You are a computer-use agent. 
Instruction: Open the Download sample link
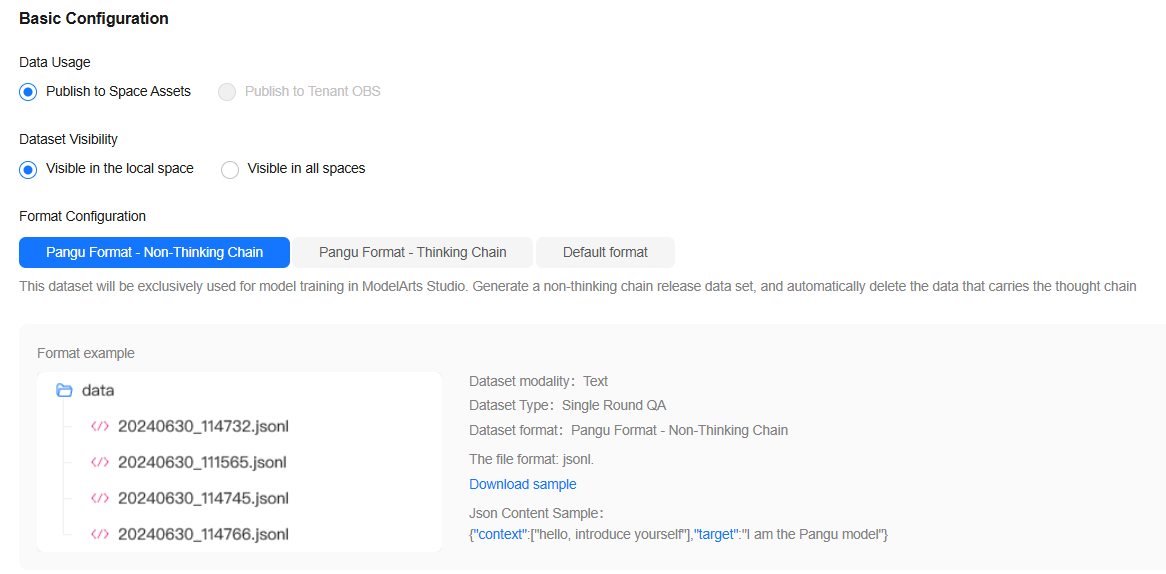522,484
